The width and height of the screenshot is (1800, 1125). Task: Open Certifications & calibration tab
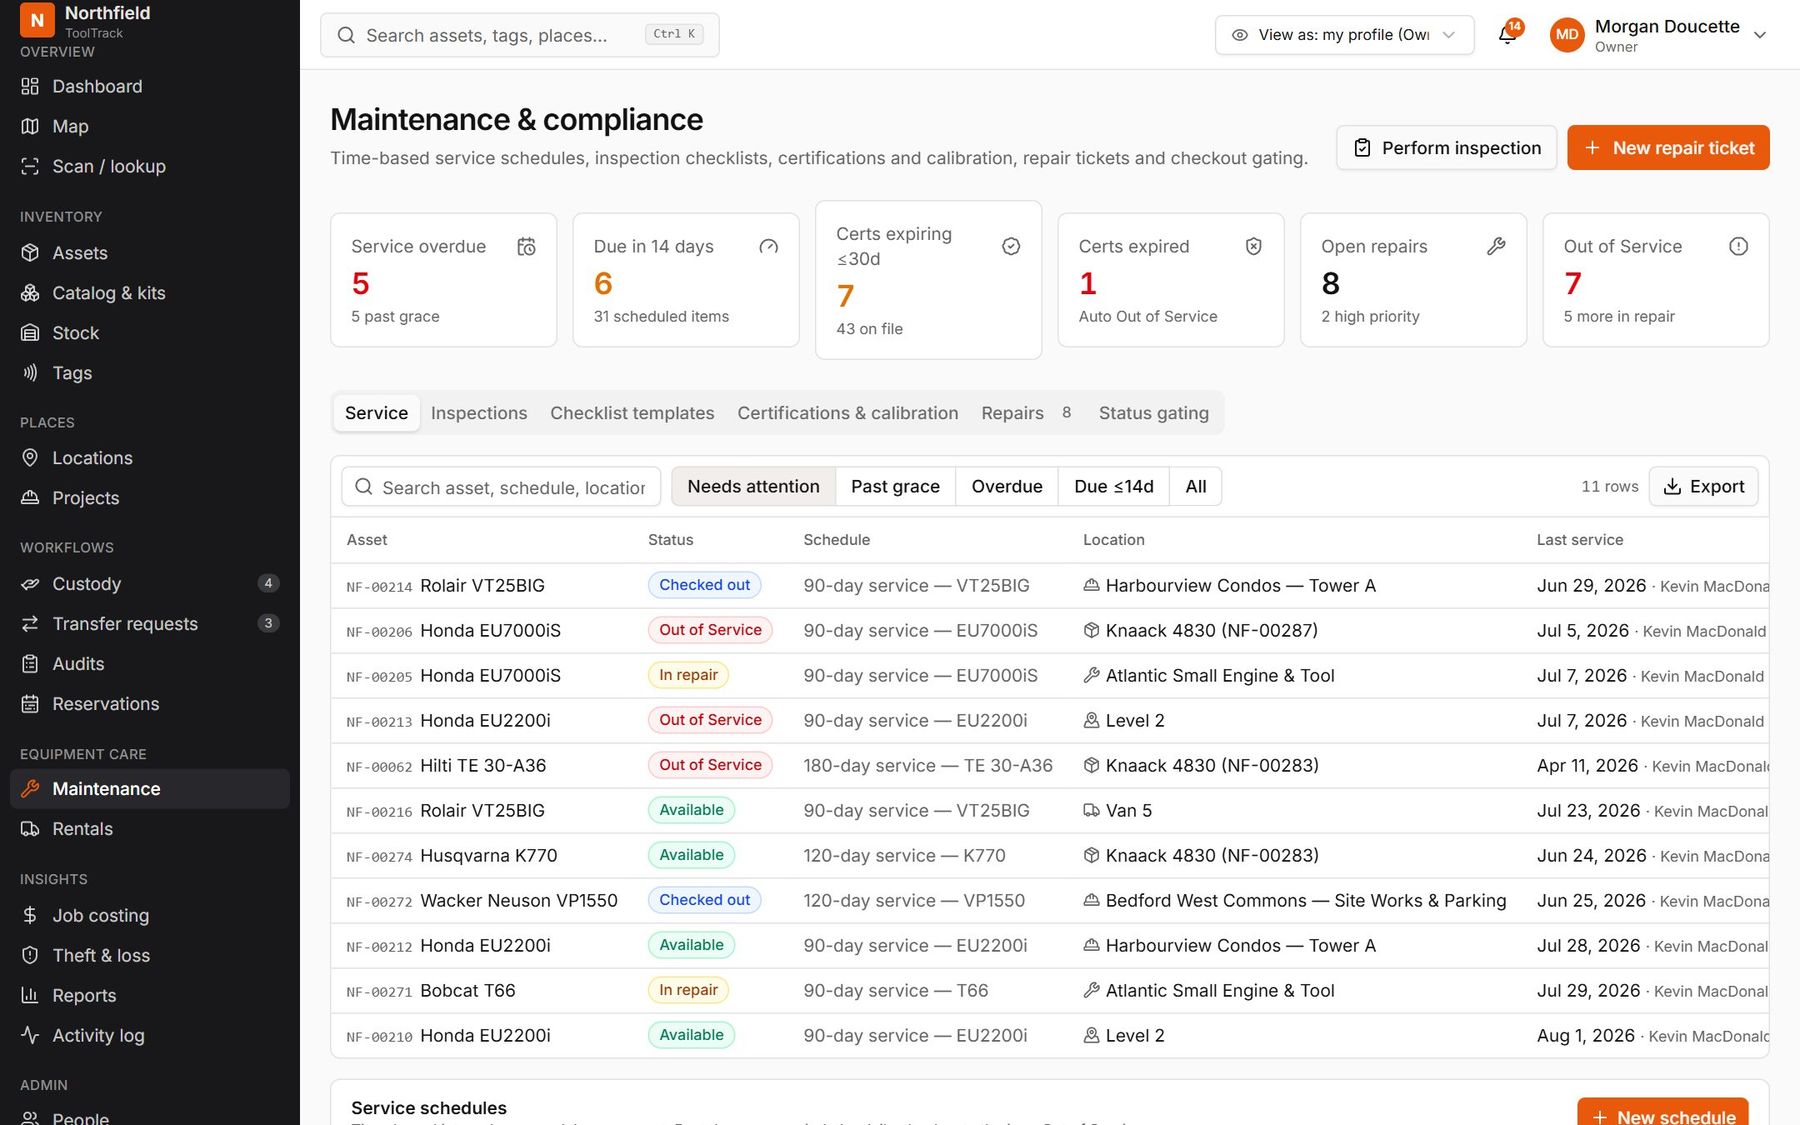click(848, 413)
